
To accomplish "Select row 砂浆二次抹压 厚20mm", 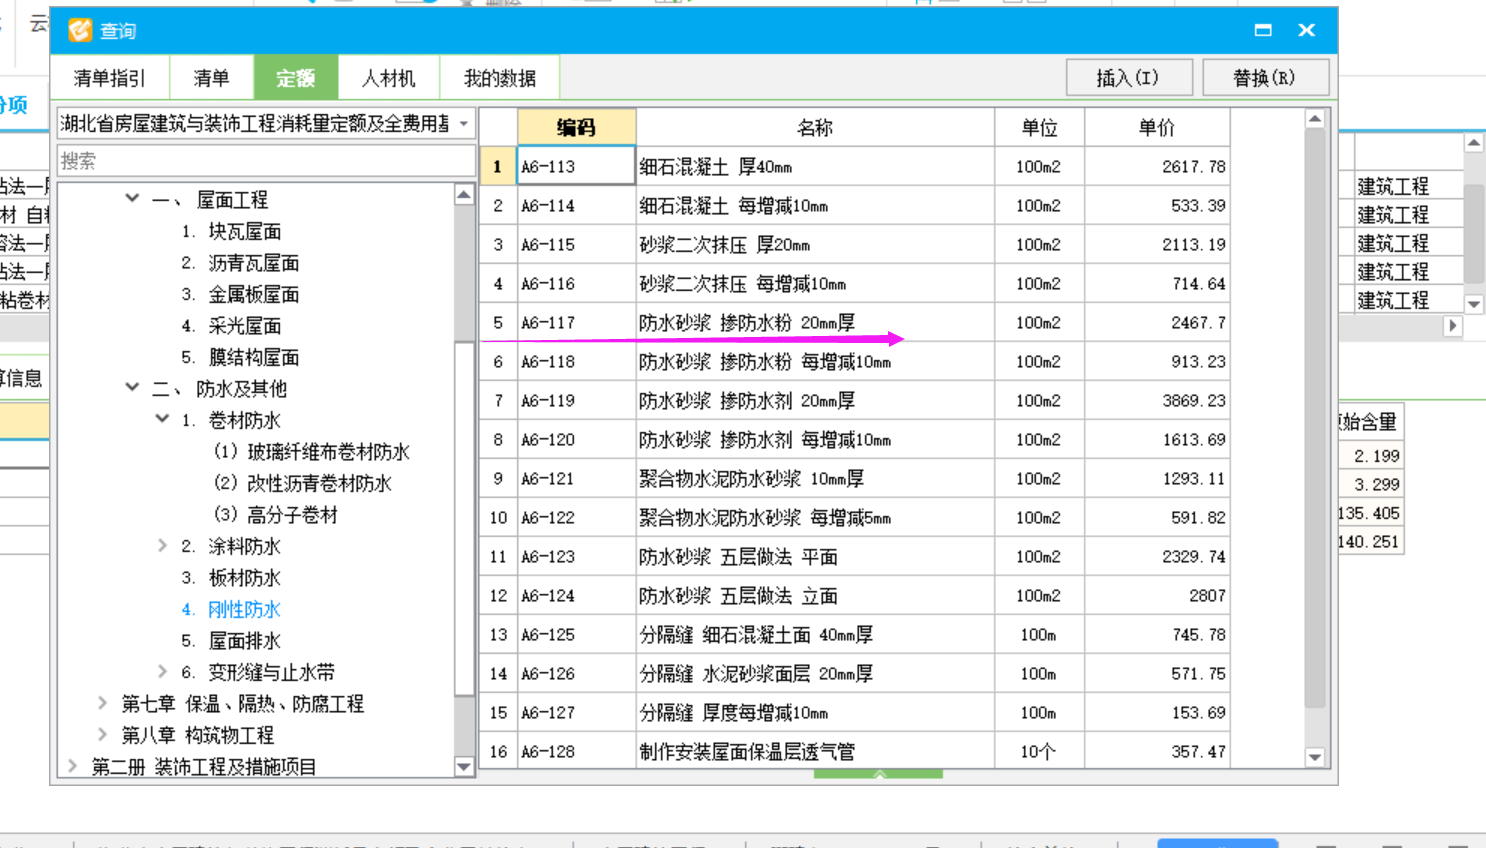I will pyautogui.click(x=855, y=244).
